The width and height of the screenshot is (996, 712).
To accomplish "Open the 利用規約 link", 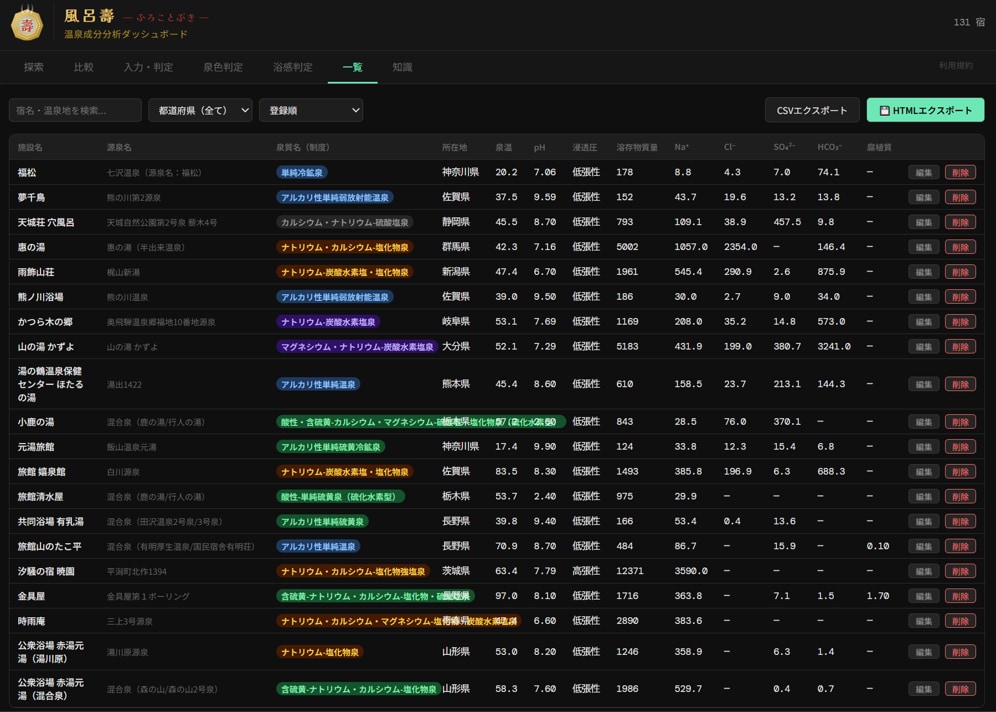I will [955, 65].
